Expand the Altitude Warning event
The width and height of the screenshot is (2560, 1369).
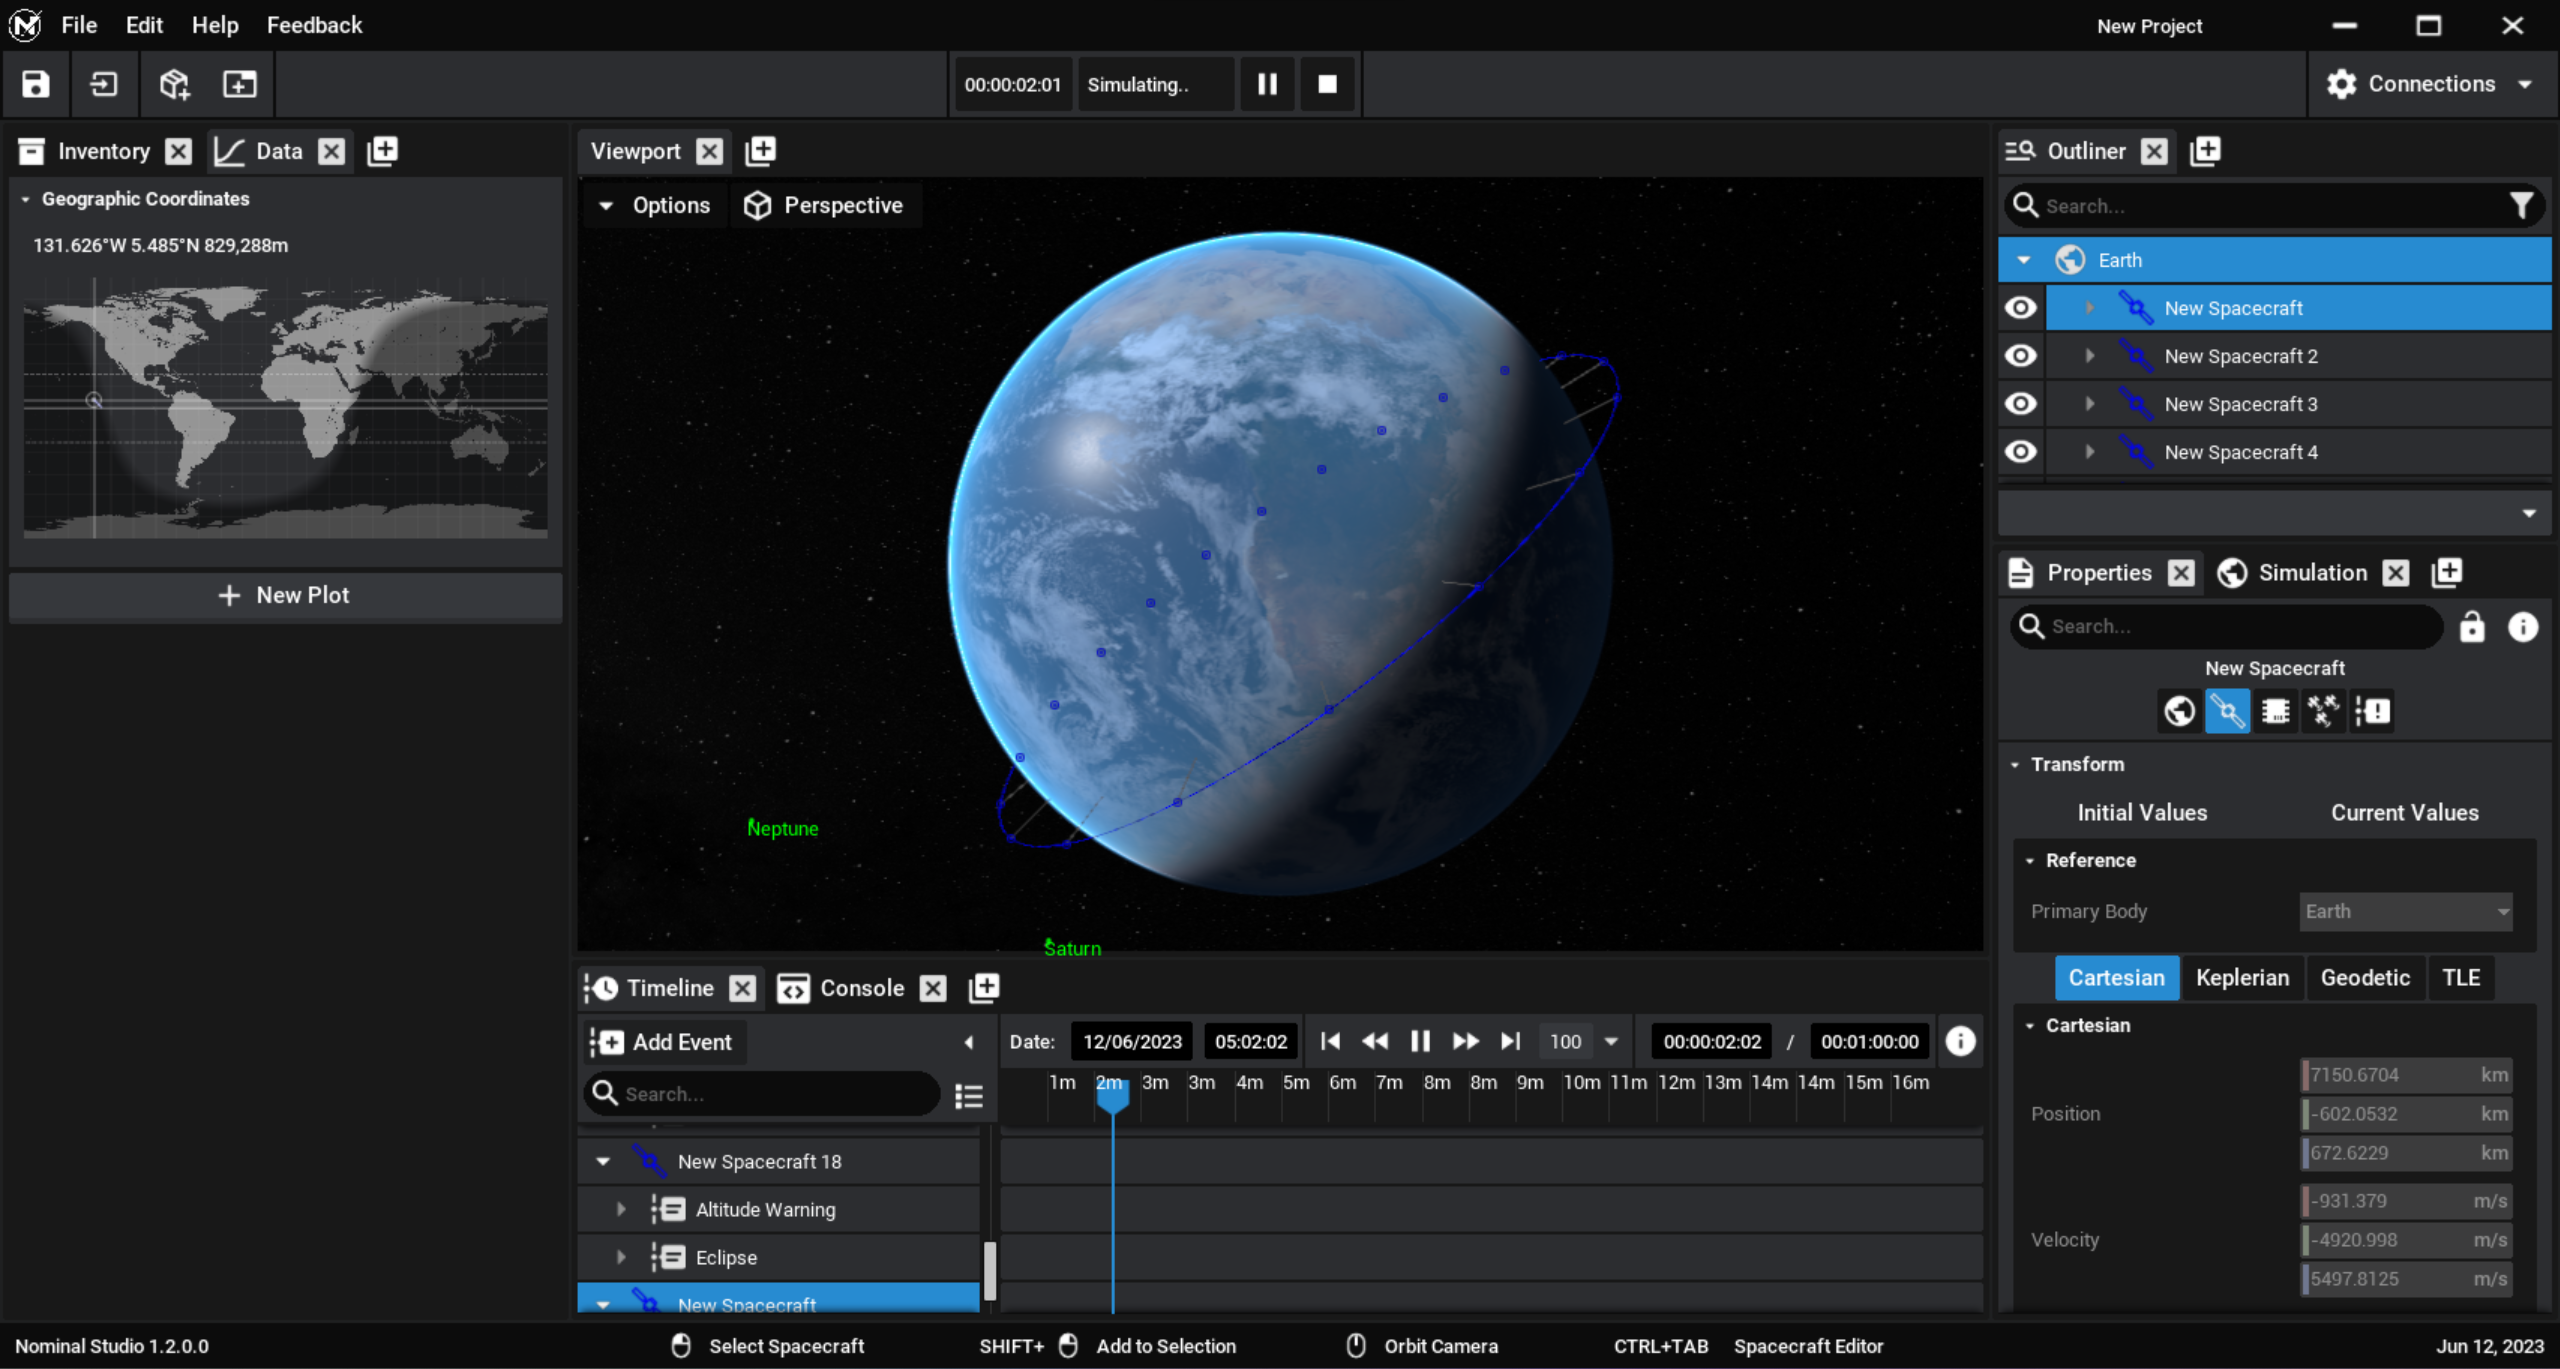point(621,1209)
